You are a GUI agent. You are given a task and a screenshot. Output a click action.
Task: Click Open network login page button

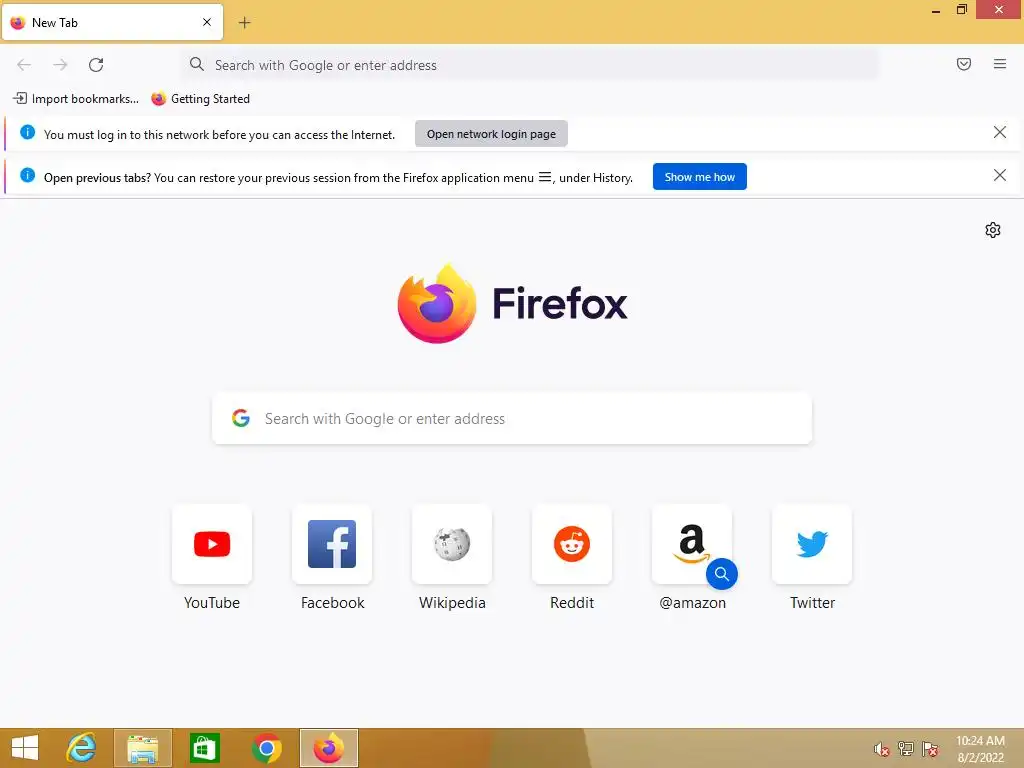491,134
